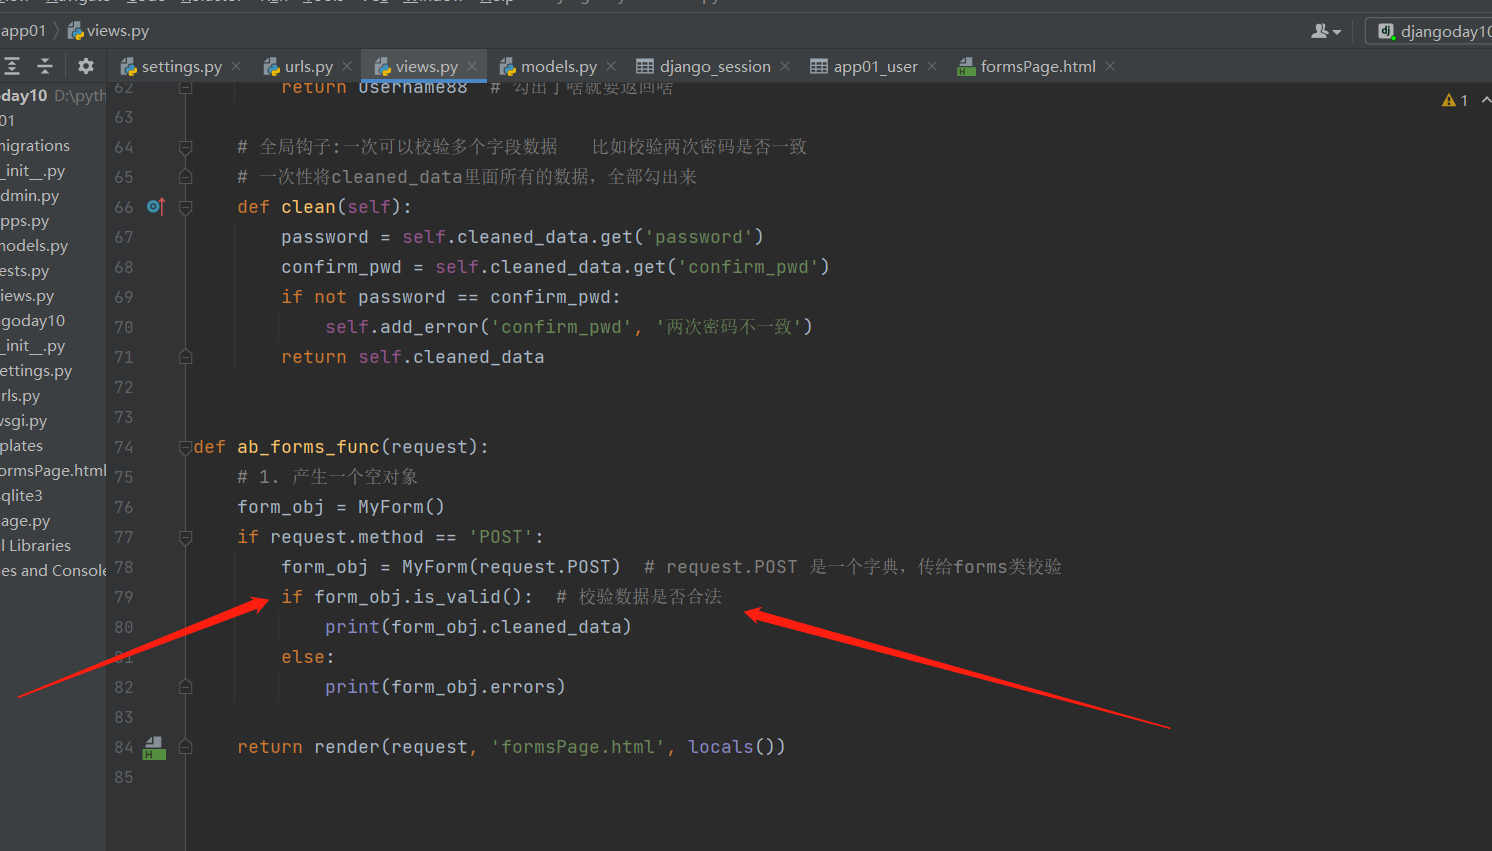1492x851 pixels.
Task: Click the 'password = self.cleaned_data.get' line
Action: [522, 237]
